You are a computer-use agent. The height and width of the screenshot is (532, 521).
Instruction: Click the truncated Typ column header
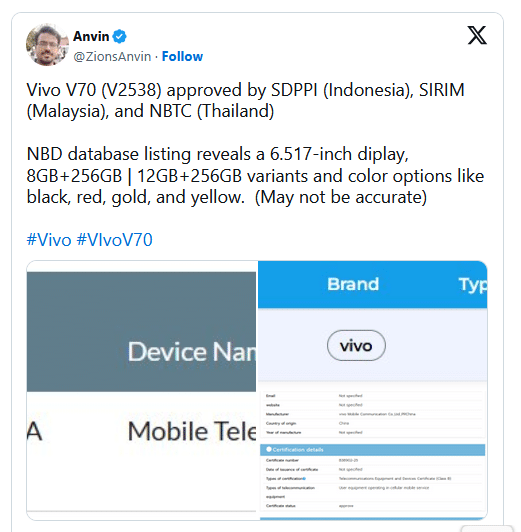472,285
